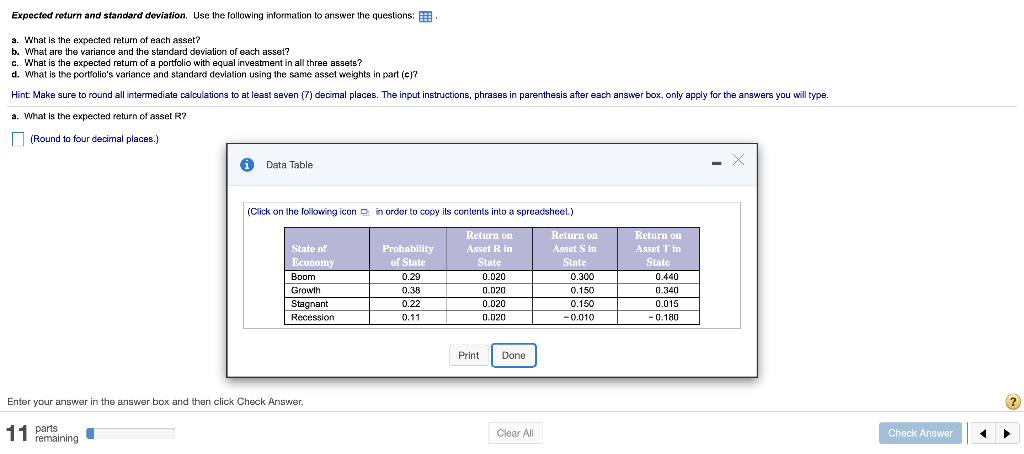
Task: Click probability value 0.29
Action: [410, 277]
